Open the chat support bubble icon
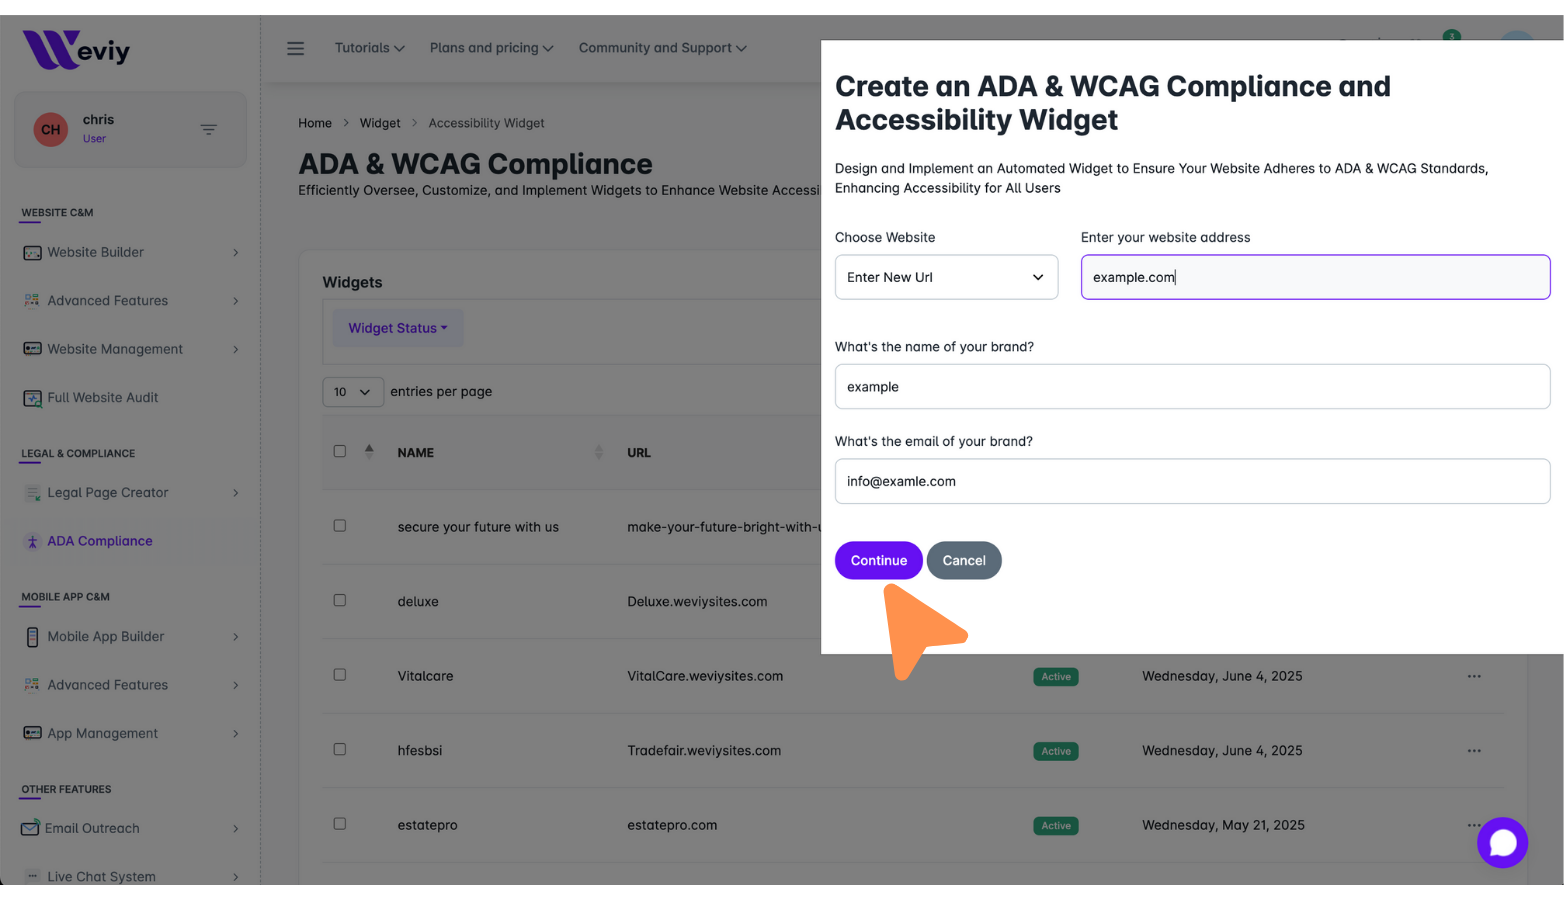This screenshot has width=1564, height=900. (x=1502, y=843)
